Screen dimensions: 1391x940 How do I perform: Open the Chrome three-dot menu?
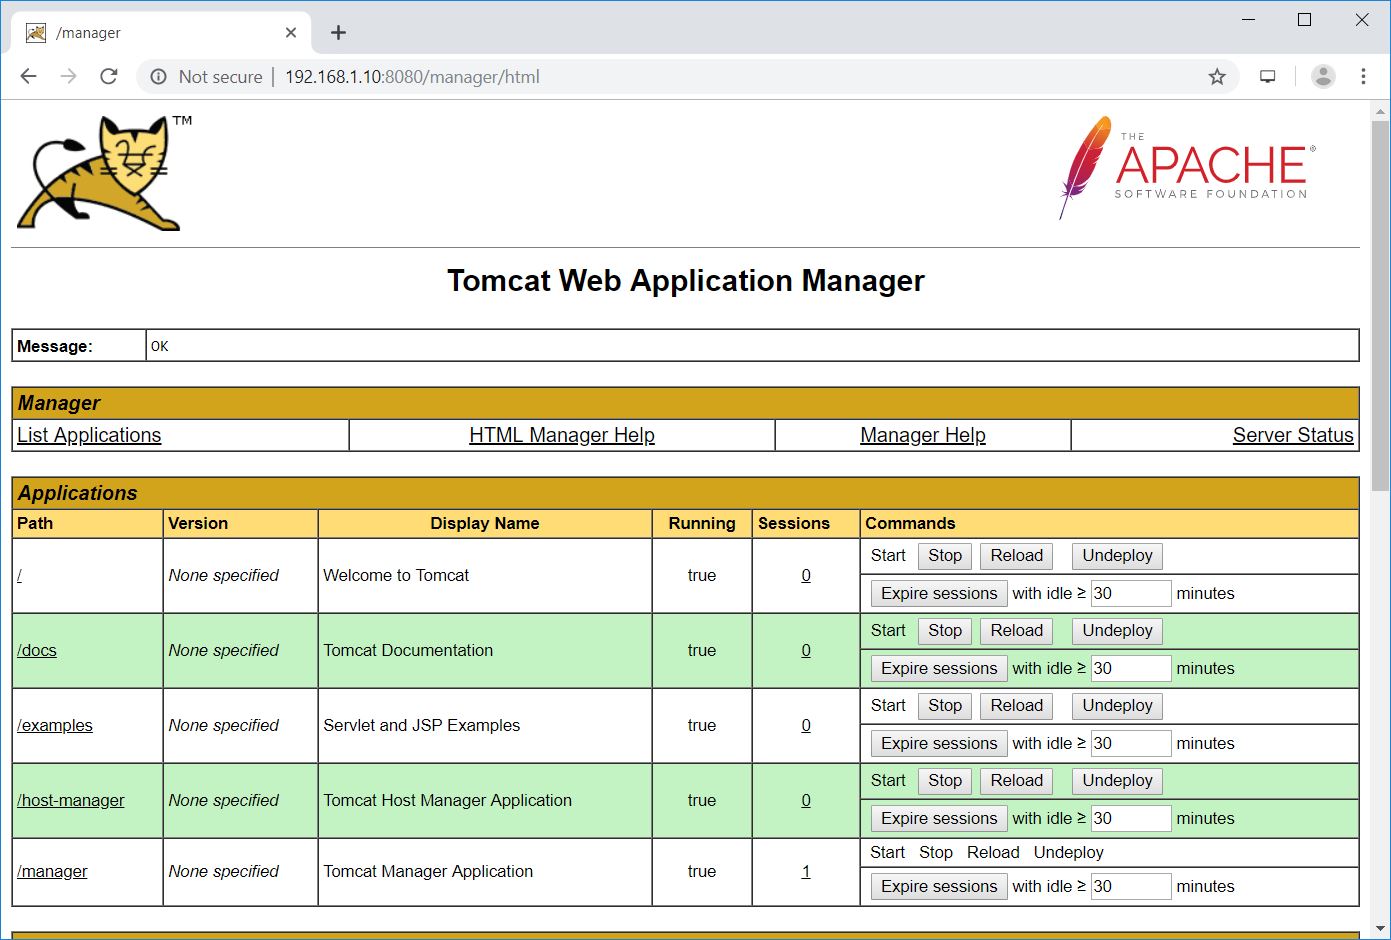pyautogui.click(x=1363, y=77)
